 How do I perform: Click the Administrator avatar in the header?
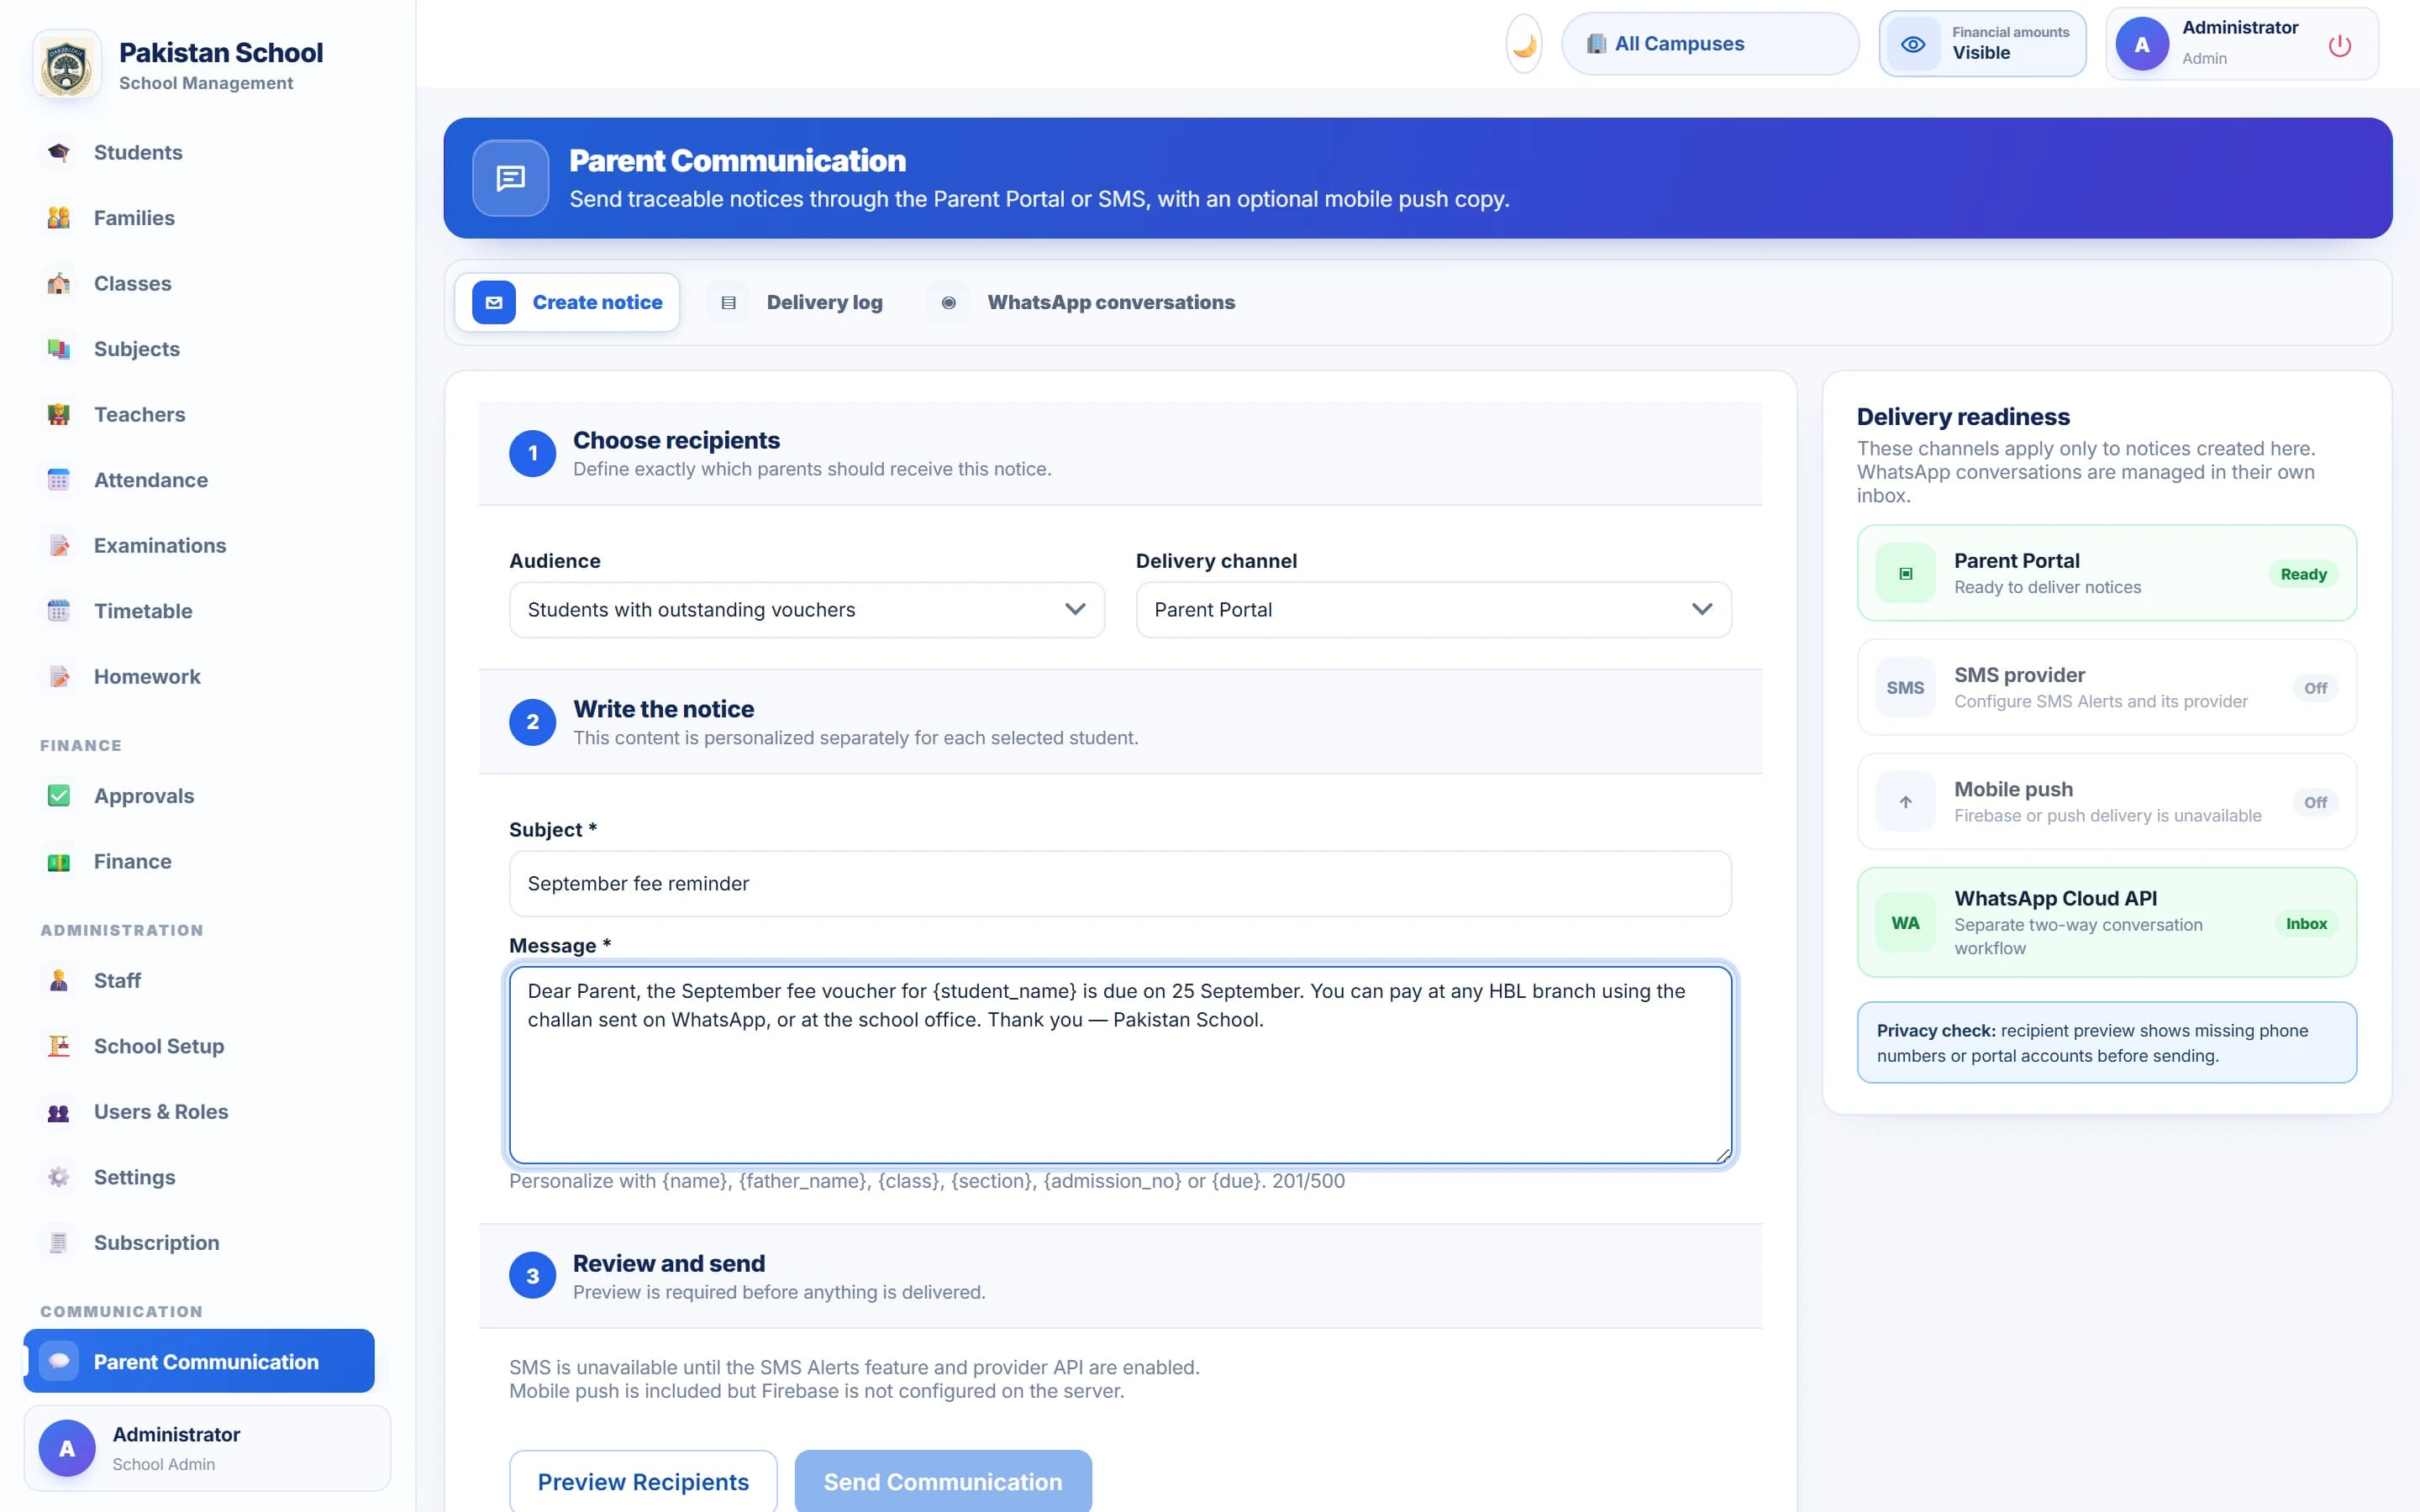tap(2142, 44)
